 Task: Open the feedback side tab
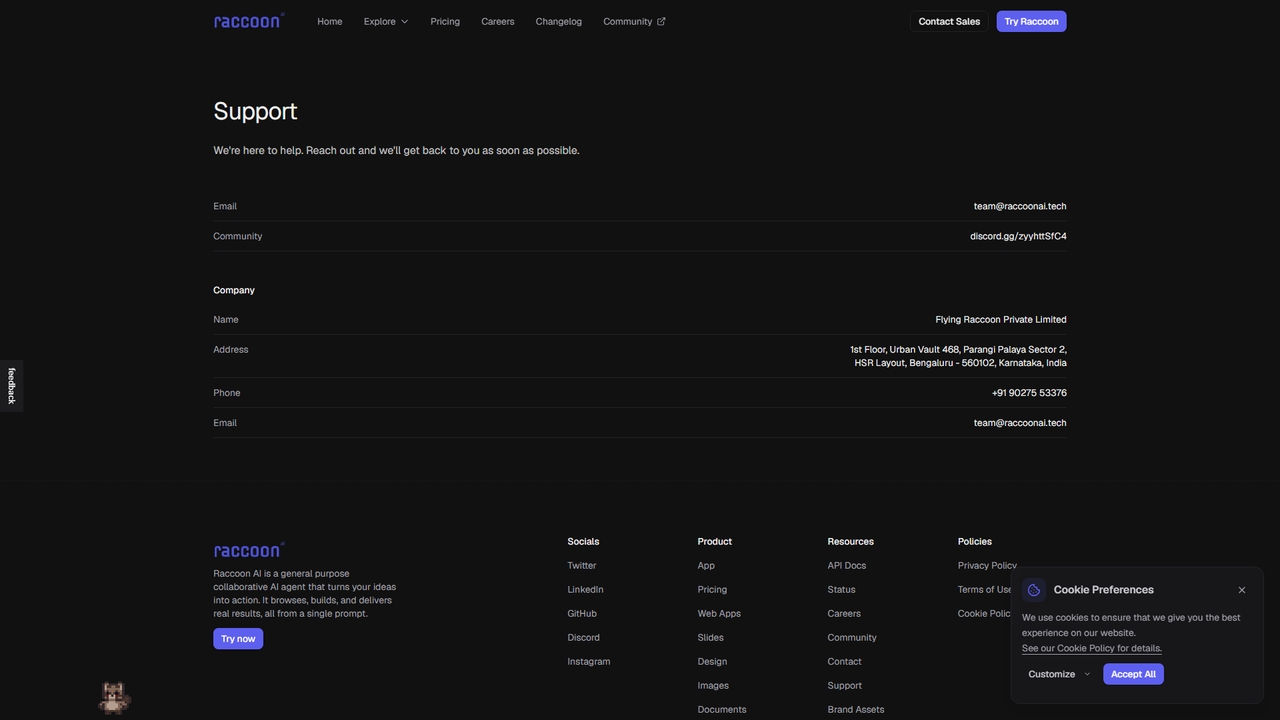pyautogui.click(x=11, y=386)
